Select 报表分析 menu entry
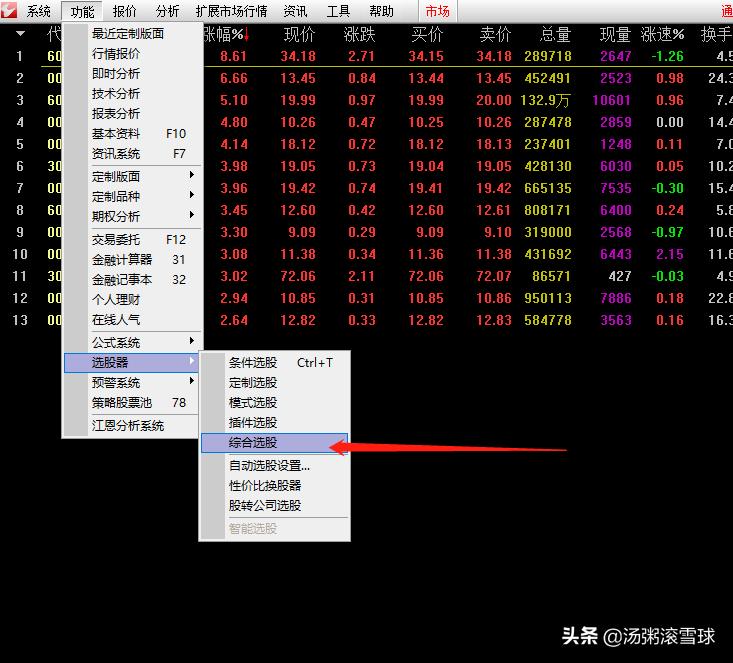 131,114
